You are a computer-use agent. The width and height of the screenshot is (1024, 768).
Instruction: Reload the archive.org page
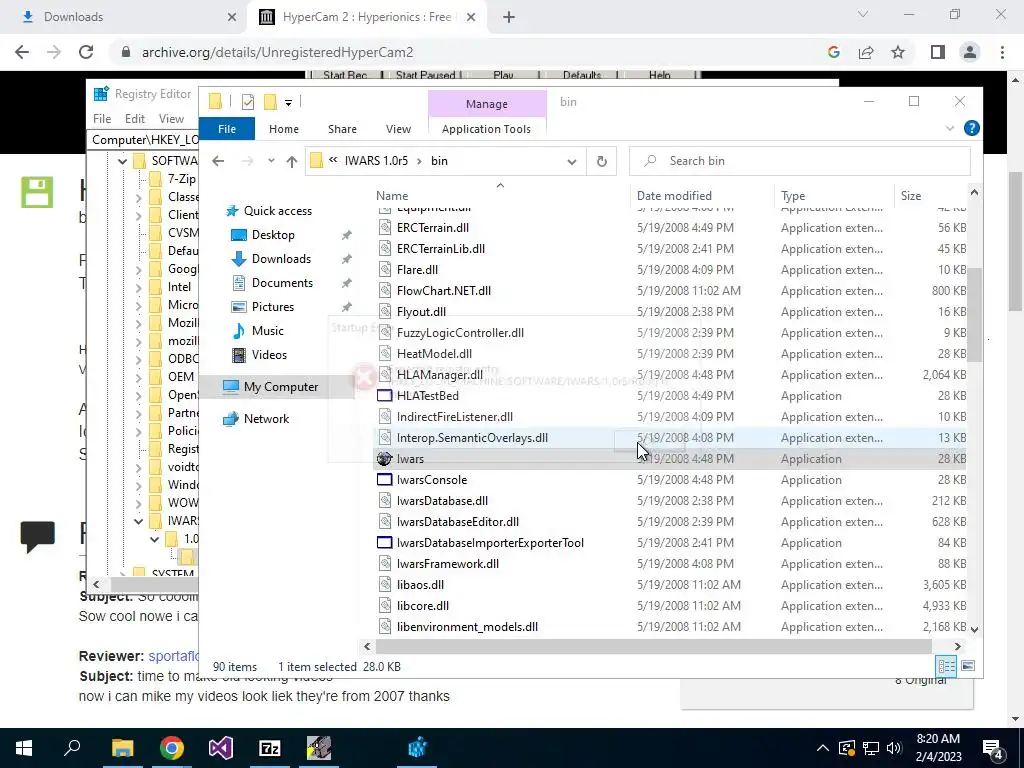click(x=86, y=52)
